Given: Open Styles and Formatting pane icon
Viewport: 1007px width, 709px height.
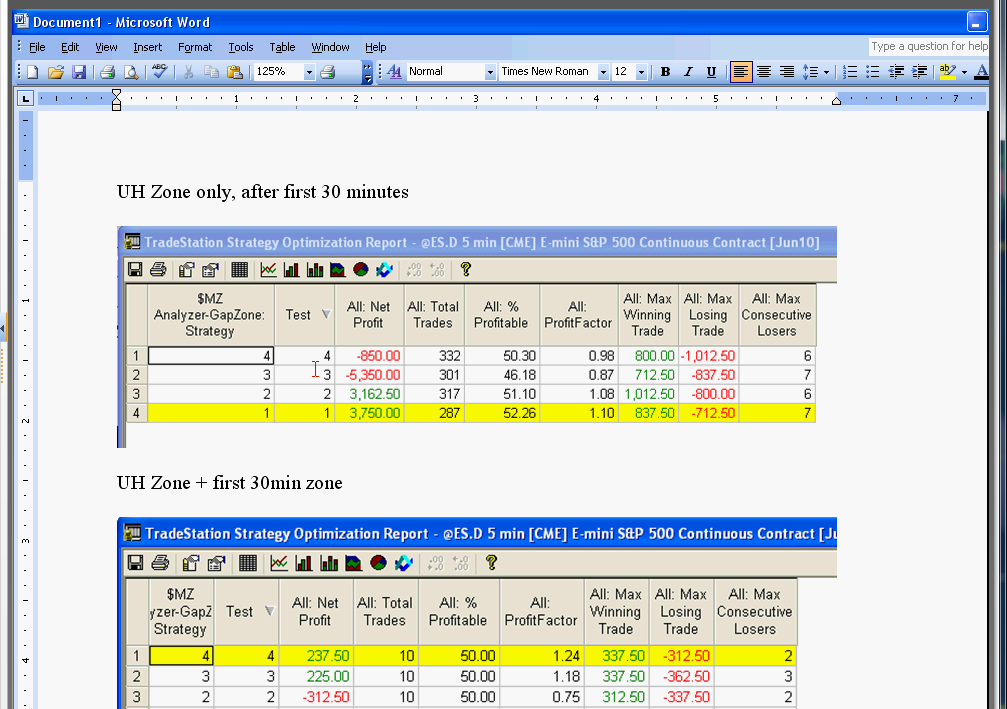Looking at the screenshot, I should click(394, 72).
